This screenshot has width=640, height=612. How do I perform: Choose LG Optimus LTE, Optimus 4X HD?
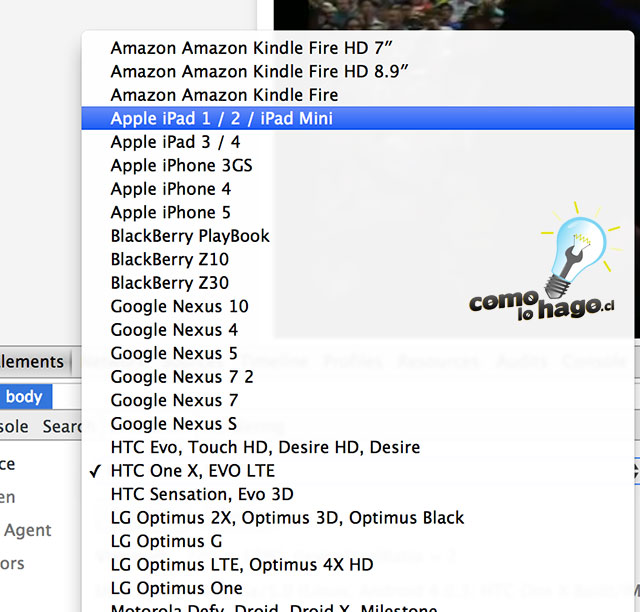pos(242,565)
